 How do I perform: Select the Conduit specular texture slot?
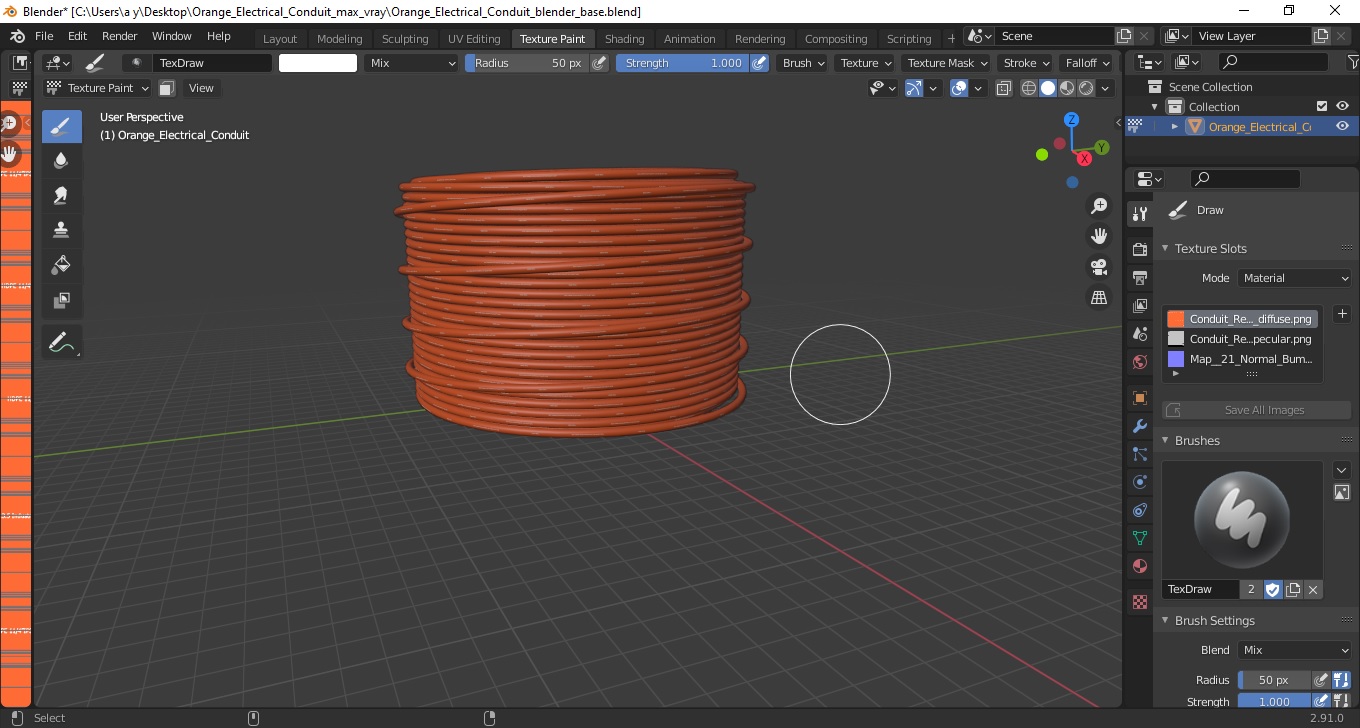(1250, 339)
